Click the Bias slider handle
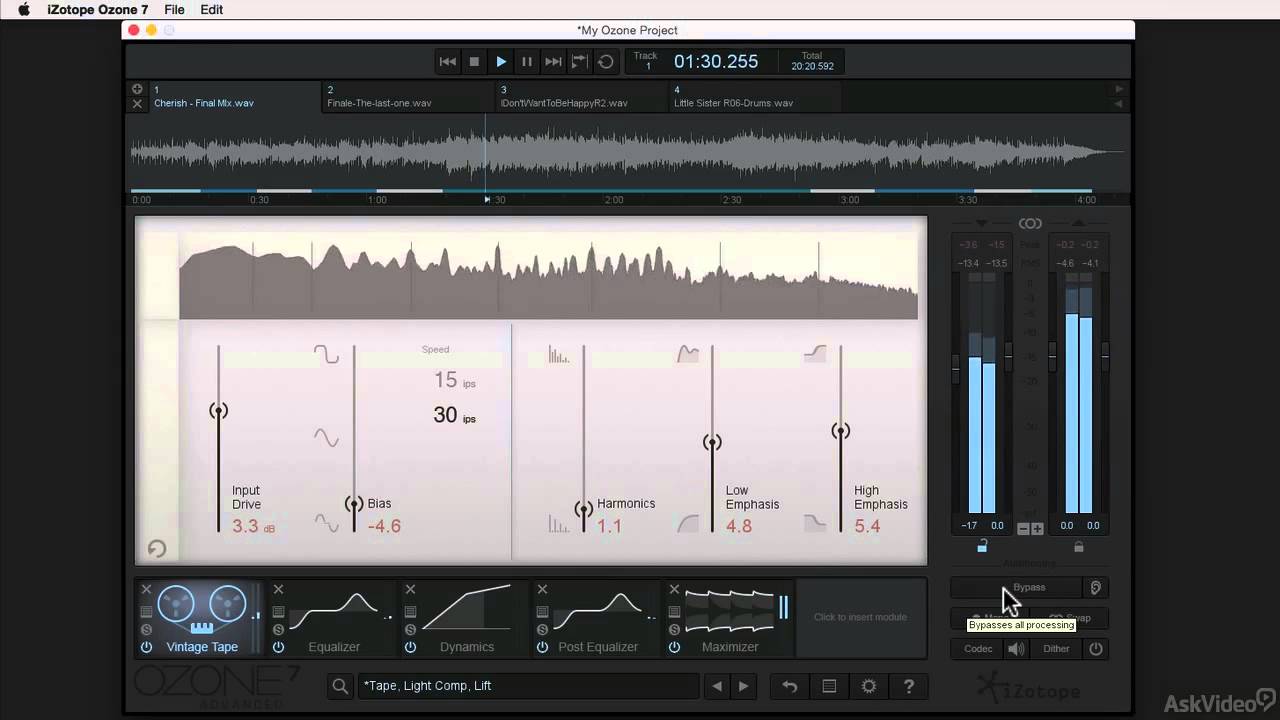The height and width of the screenshot is (720, 1280). click(x=354, y=504)
